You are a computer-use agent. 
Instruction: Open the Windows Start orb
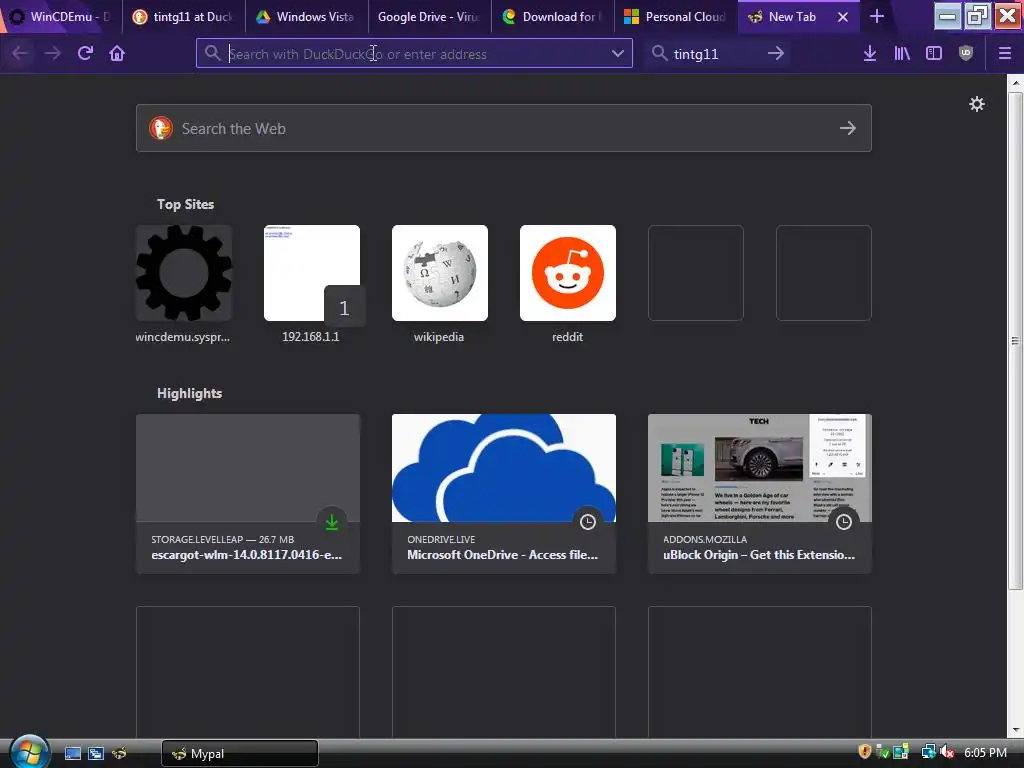tap(28, 752)
